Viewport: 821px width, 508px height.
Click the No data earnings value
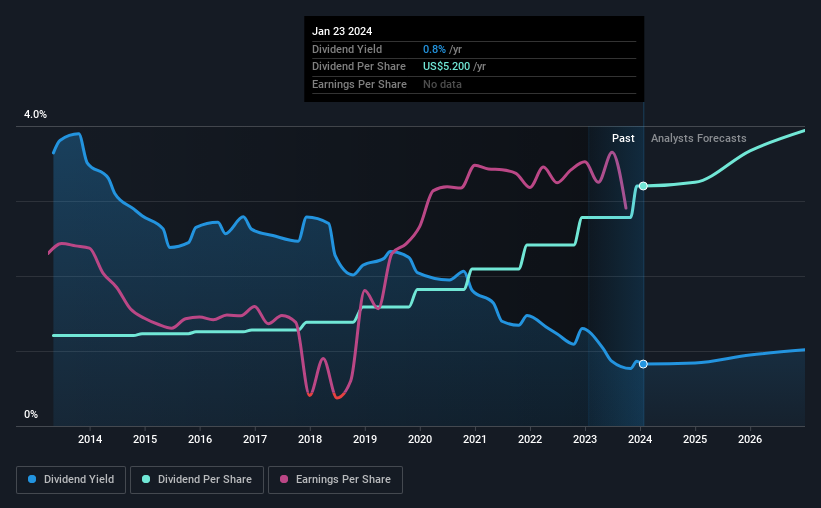[x=442, y=84]
